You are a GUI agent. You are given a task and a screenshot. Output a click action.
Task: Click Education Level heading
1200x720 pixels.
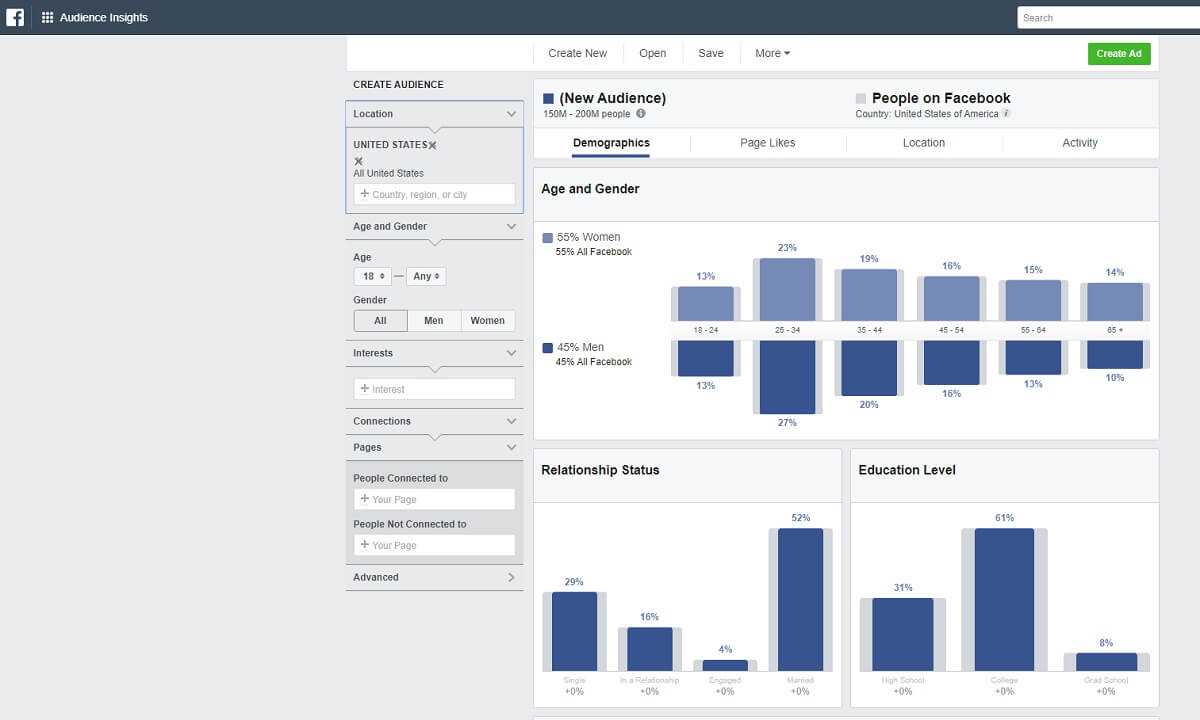tap(907, 470)
